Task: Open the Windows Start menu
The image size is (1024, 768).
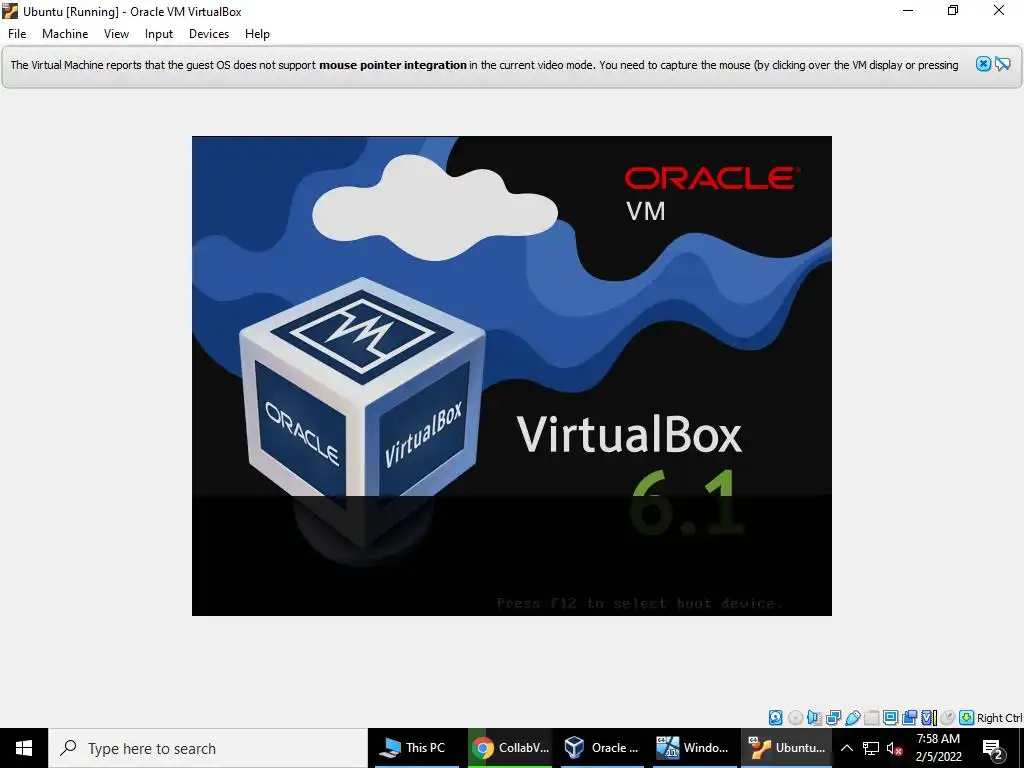Action: 24,748
